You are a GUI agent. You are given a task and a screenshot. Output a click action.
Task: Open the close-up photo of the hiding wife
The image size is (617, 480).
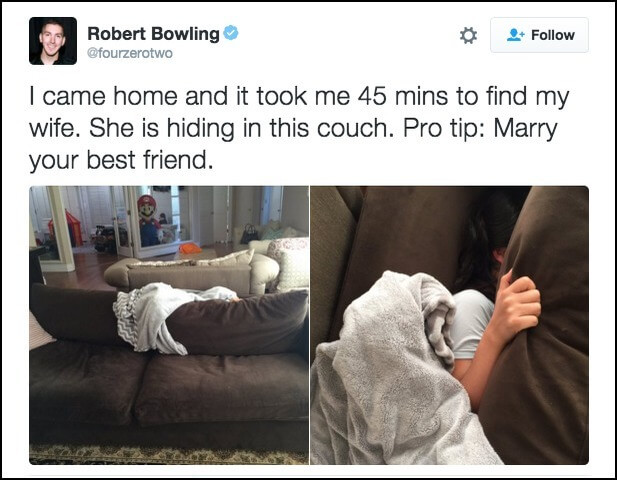tap(450, 325)
